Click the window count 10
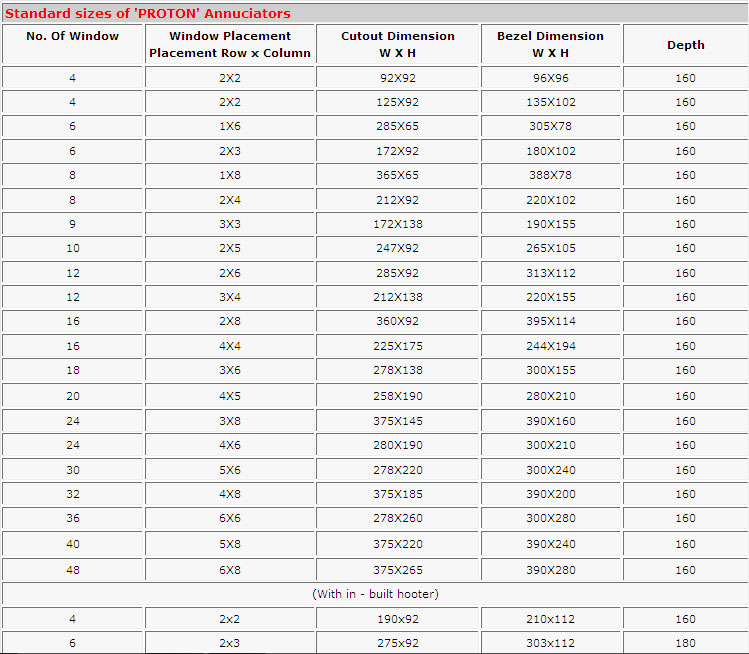The width and height of the screenshot is (749, 654). (73, 248)
